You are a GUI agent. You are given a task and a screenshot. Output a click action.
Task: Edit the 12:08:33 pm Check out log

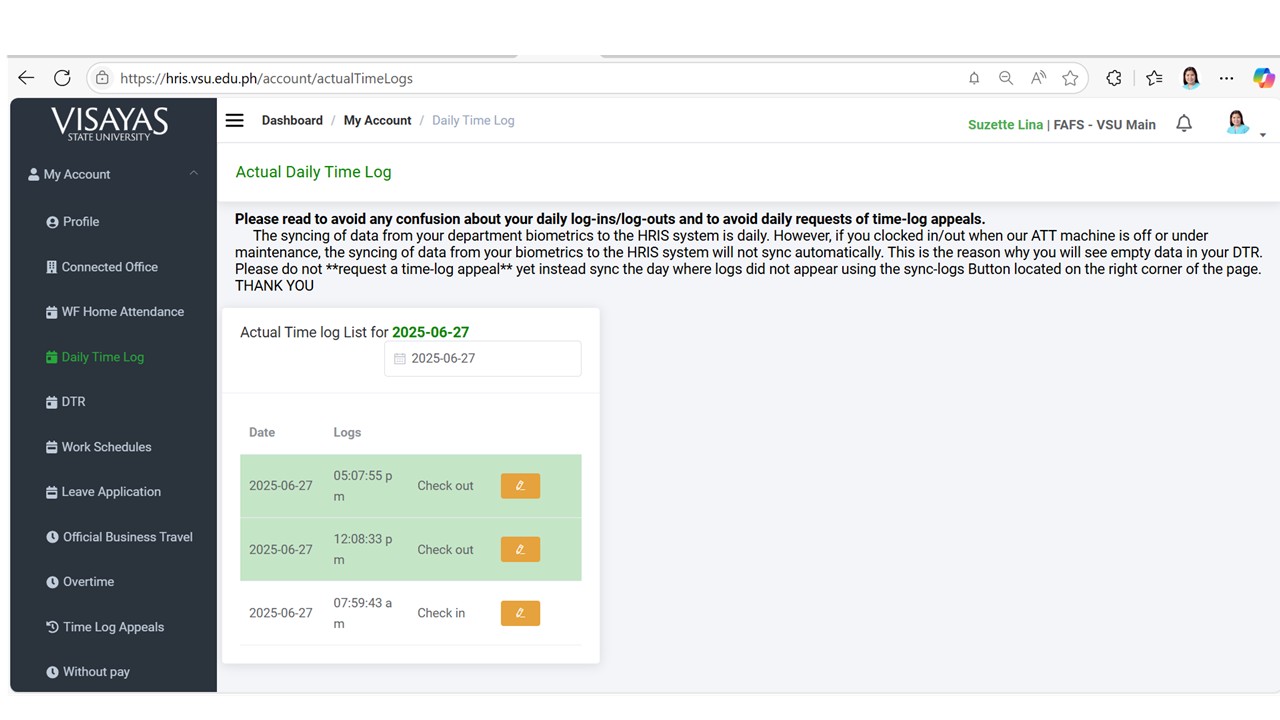[x=520, y=549]
